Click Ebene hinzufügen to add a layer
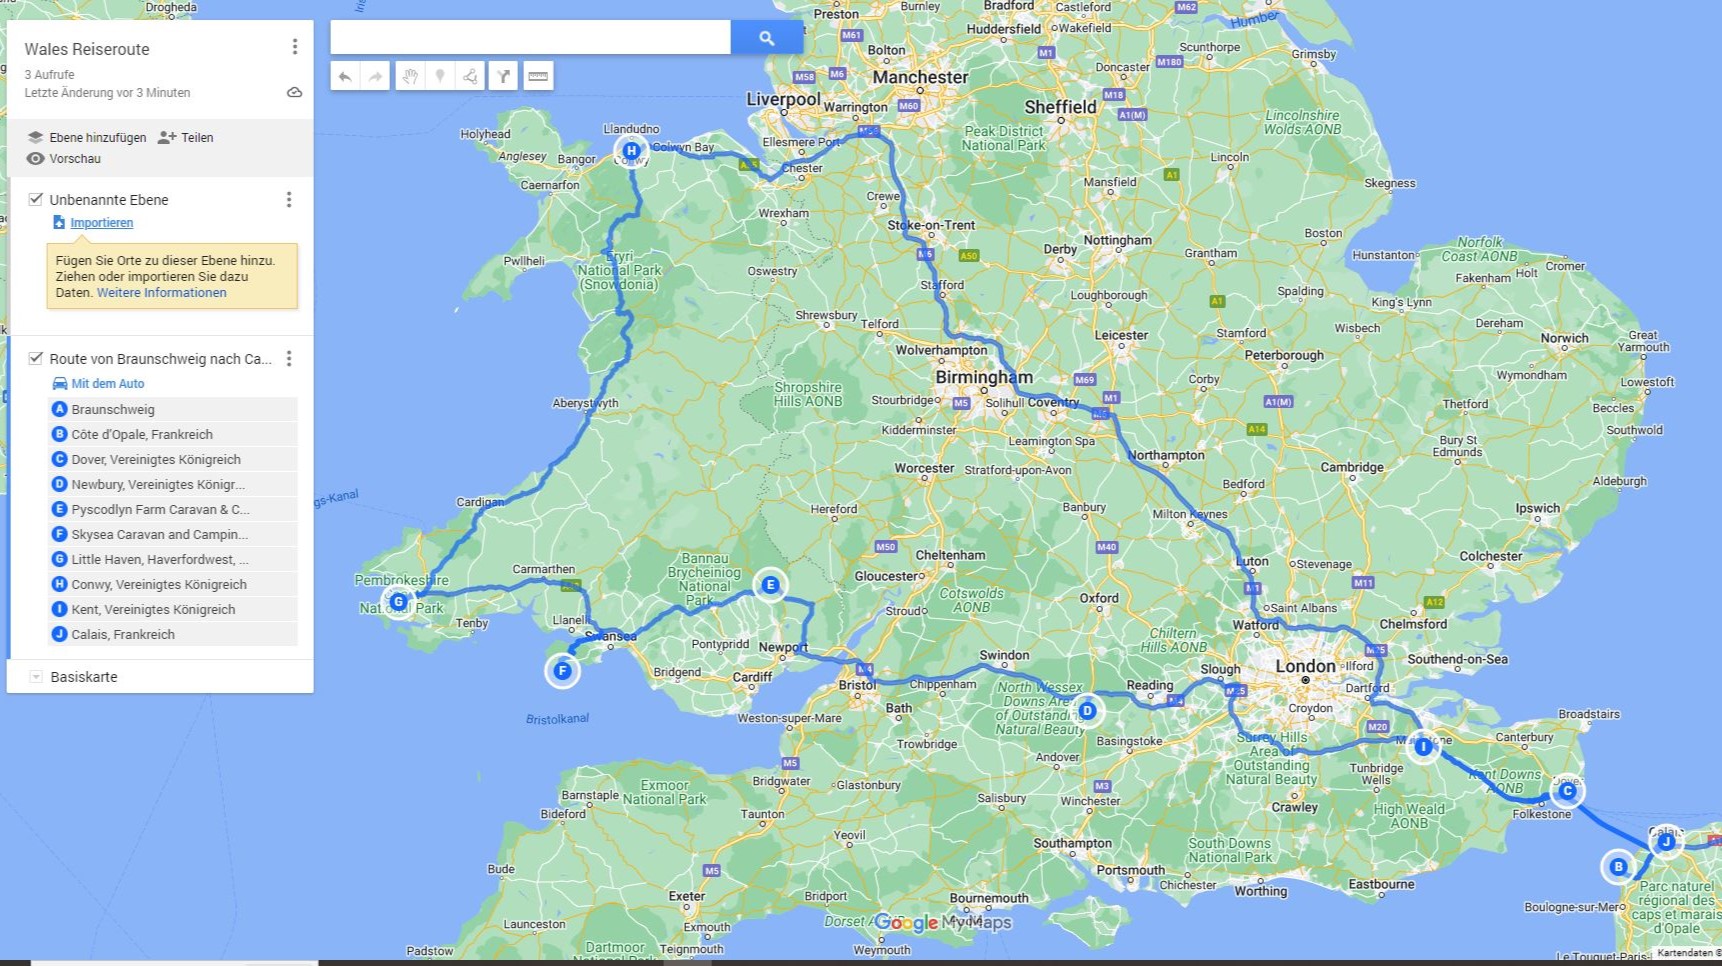This screenshot has width=1722, height=966. (x=87, y=137)
